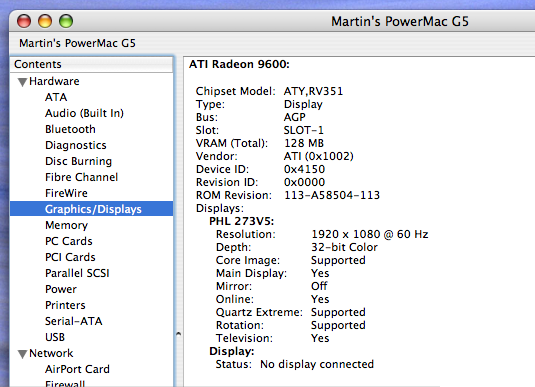535x387 pixels.
Task: Click the No display connected status
Action: pyautogui.click(x=317, y=364)
